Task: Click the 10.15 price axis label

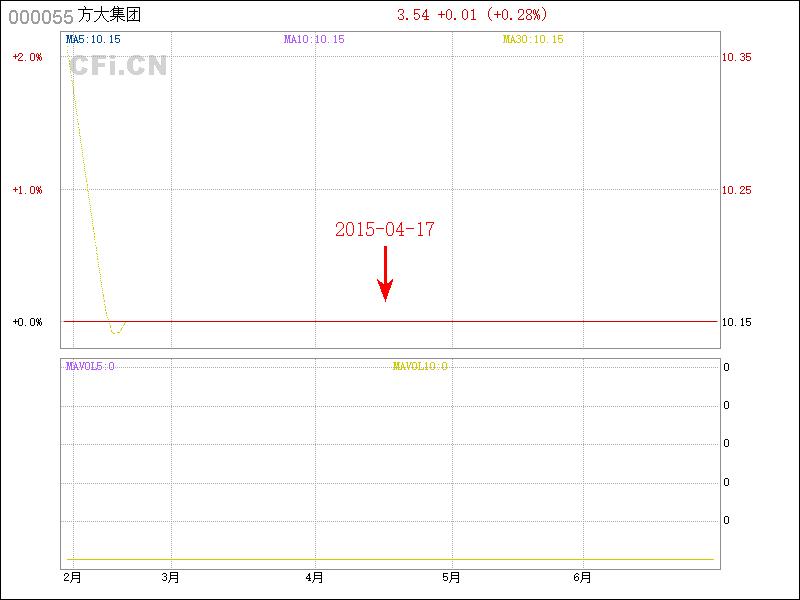Action: (x=736, y=322)
